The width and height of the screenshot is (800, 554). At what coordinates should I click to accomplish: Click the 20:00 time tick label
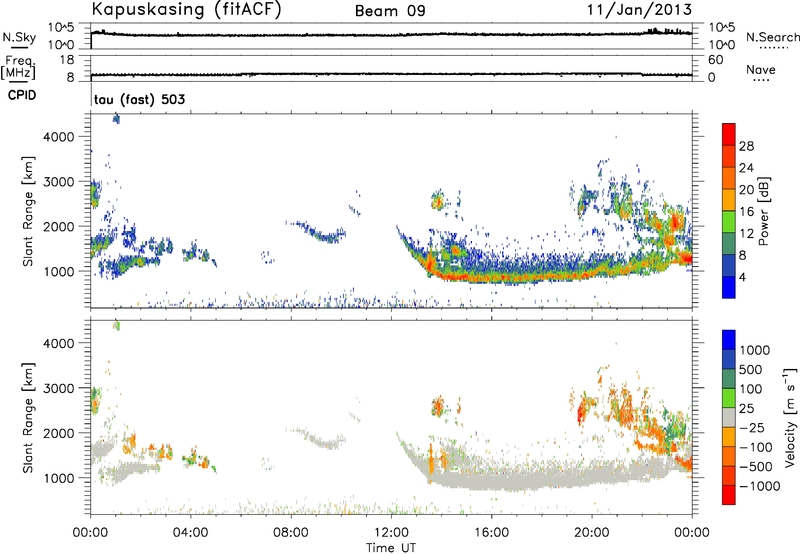[592, 533]
